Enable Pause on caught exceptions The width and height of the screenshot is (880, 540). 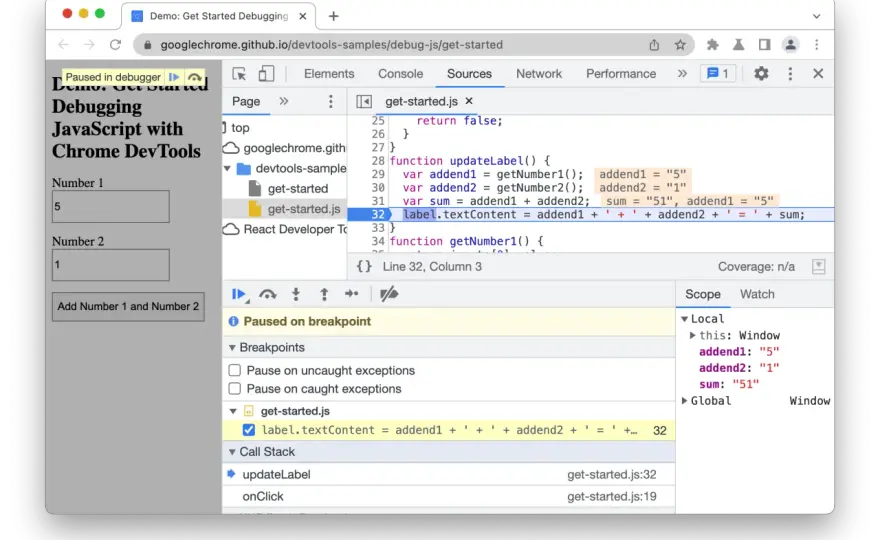click(235, 389)
